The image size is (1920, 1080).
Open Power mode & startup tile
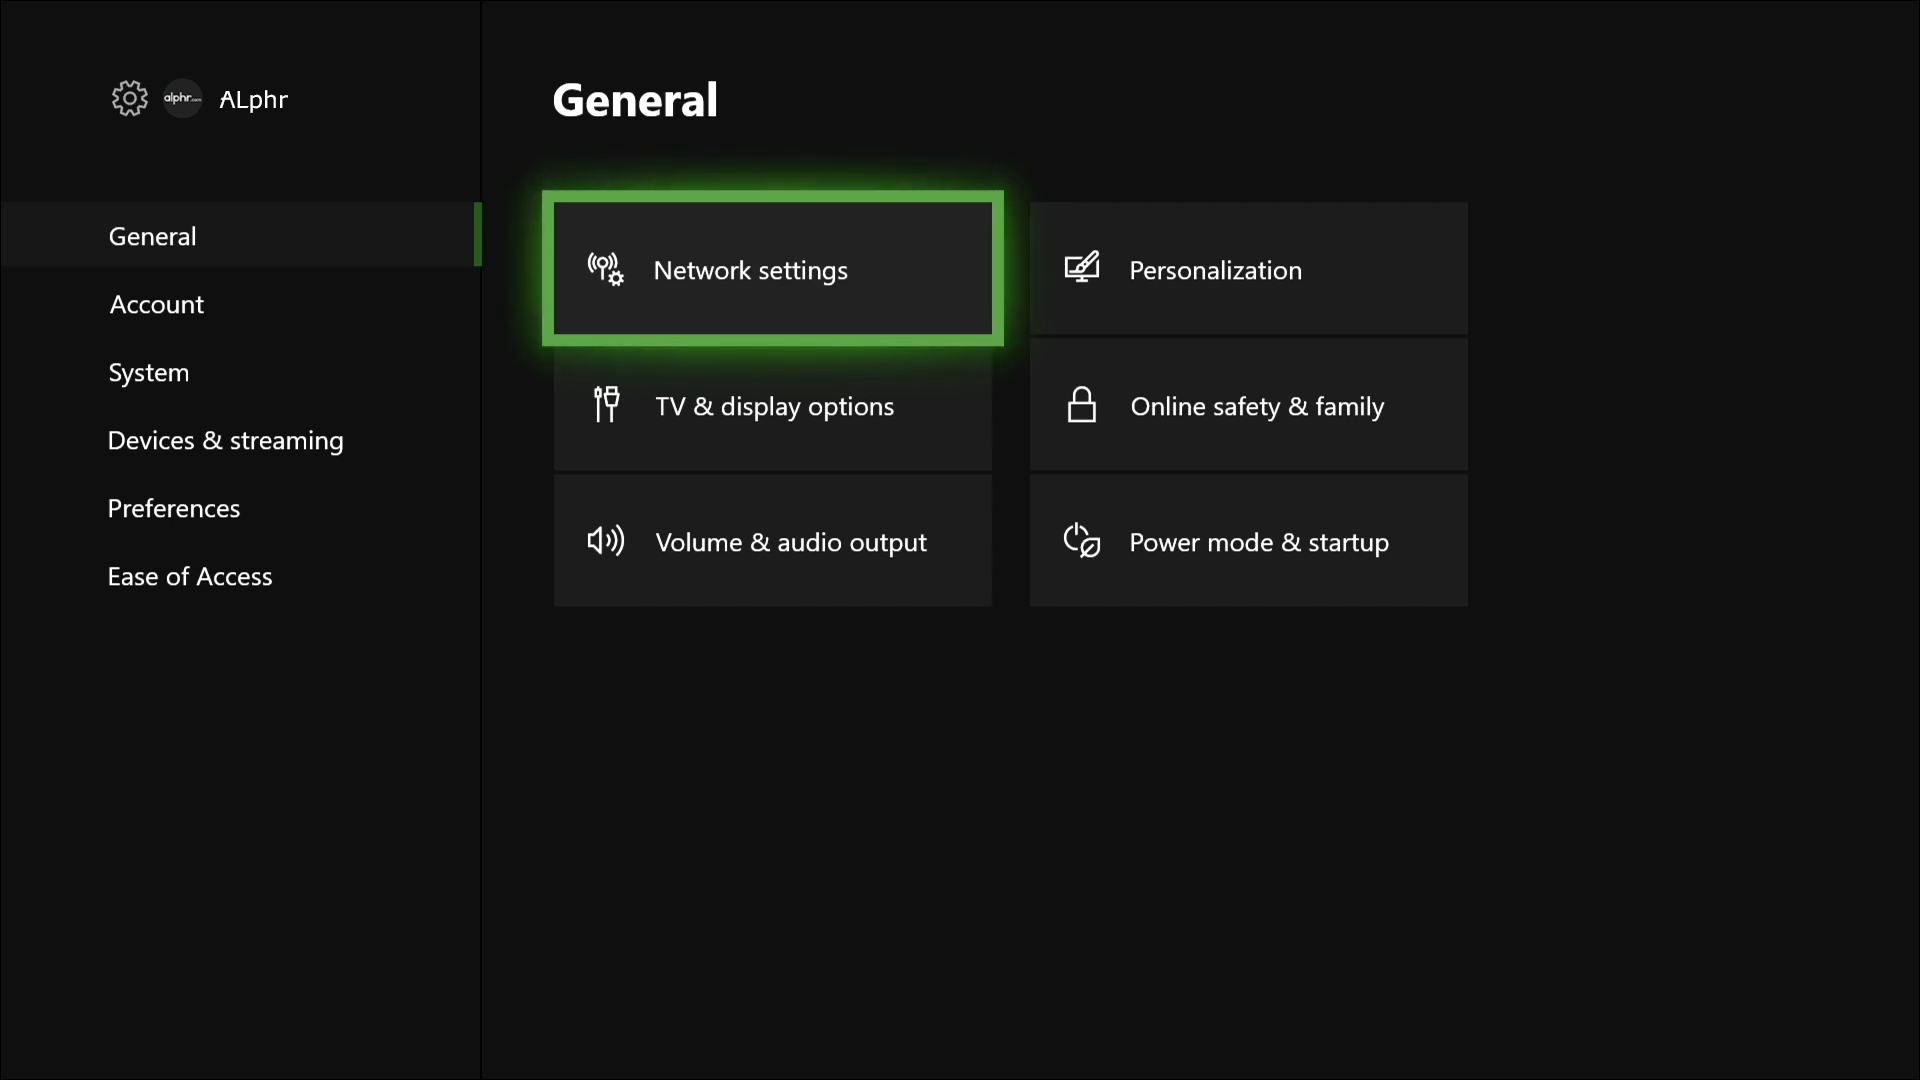1248,541
